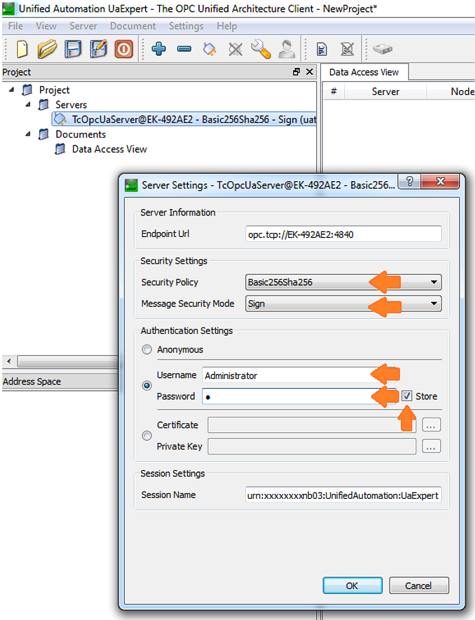Click the Password field
The width and height of the screenshot is (475, 620).
click(299, 396)
